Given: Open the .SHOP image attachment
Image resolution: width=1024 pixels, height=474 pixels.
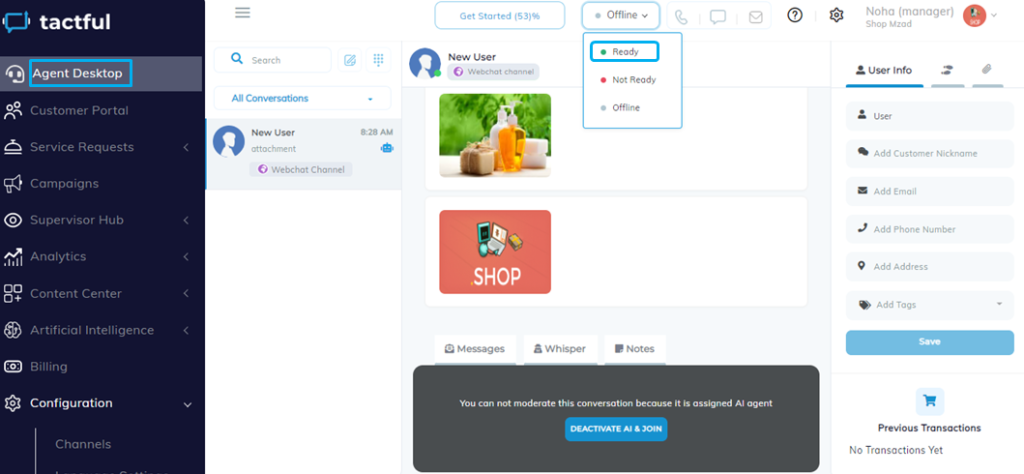Looking at the screenshot, I should pyautogui.click(x=495, y=252).
